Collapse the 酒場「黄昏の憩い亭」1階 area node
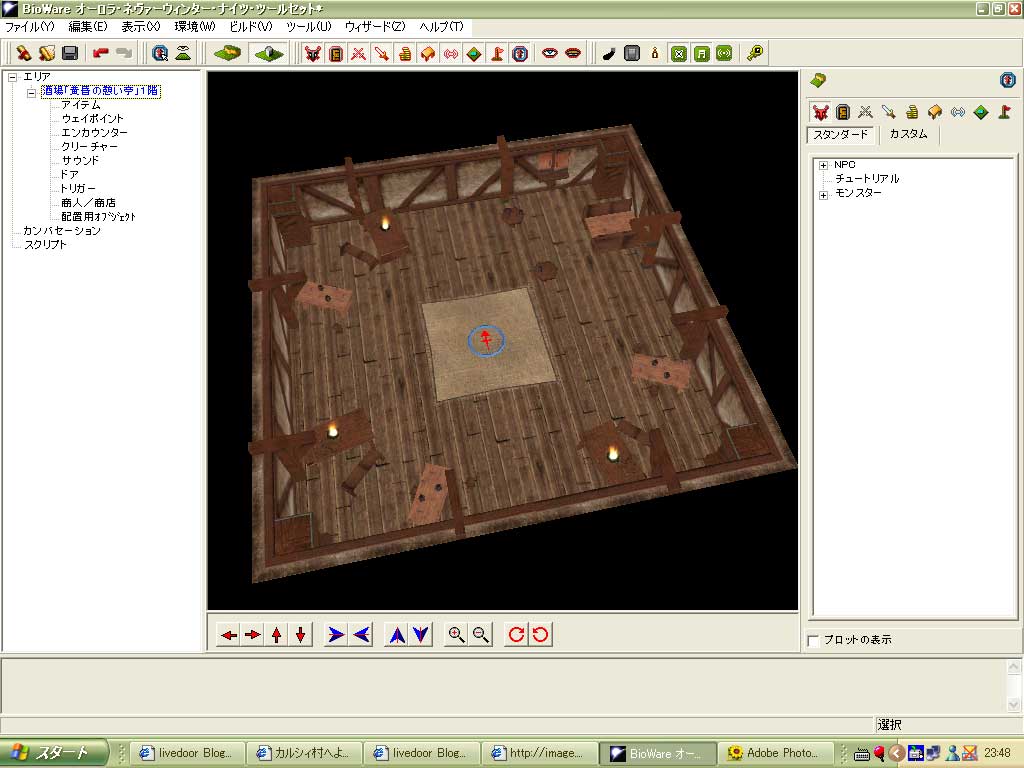Image resolution: width=1024 pixels, height=768 pixels. pos(31,93)
